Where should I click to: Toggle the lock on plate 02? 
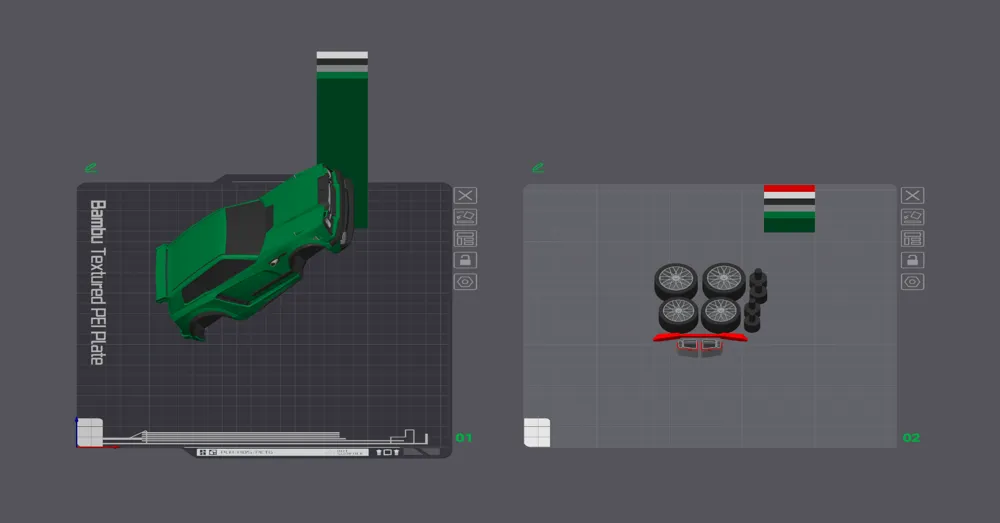(x=912, y=260)
